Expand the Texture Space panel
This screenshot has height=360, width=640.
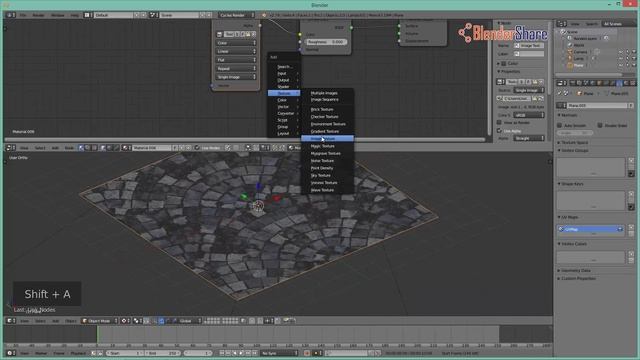pos(573,142)
